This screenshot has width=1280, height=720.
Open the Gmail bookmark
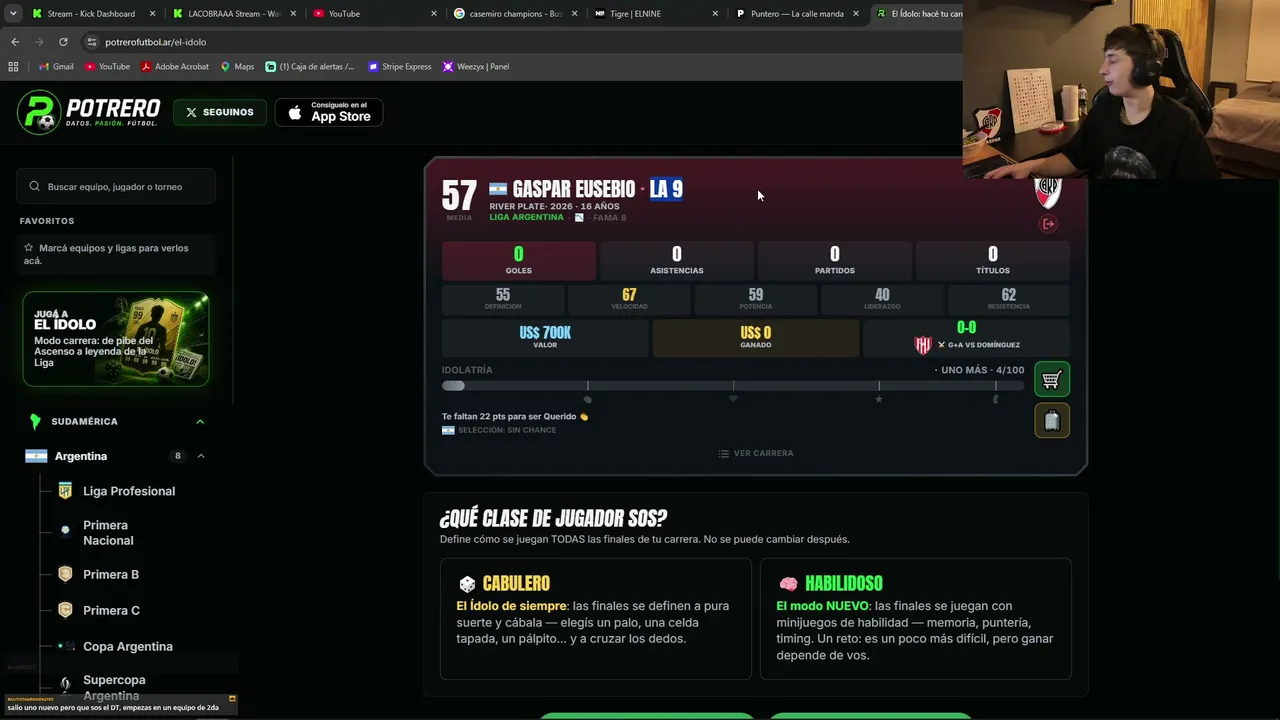[55, 67]
